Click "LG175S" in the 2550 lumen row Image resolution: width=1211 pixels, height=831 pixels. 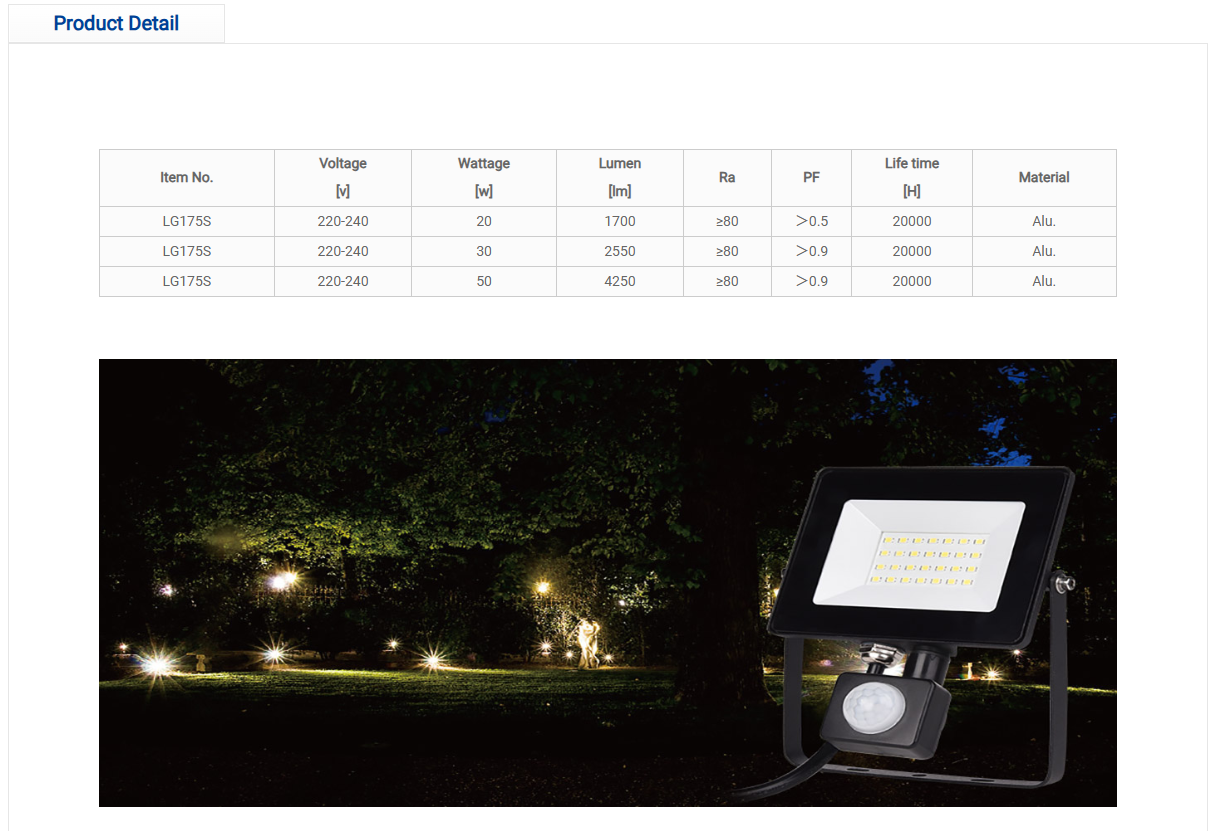(187, 252)
